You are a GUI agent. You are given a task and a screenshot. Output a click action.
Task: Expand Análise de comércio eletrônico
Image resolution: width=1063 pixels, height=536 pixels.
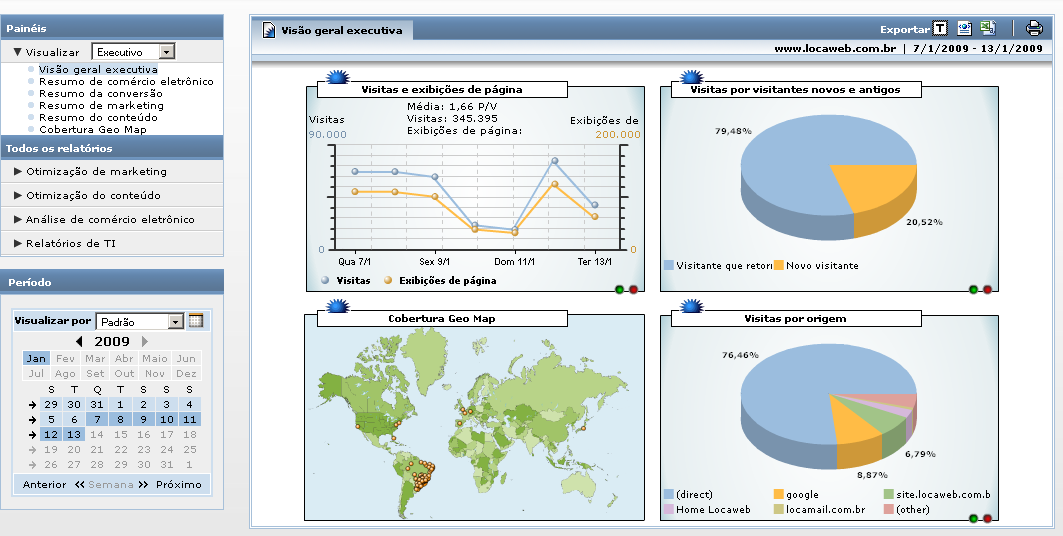112,220
